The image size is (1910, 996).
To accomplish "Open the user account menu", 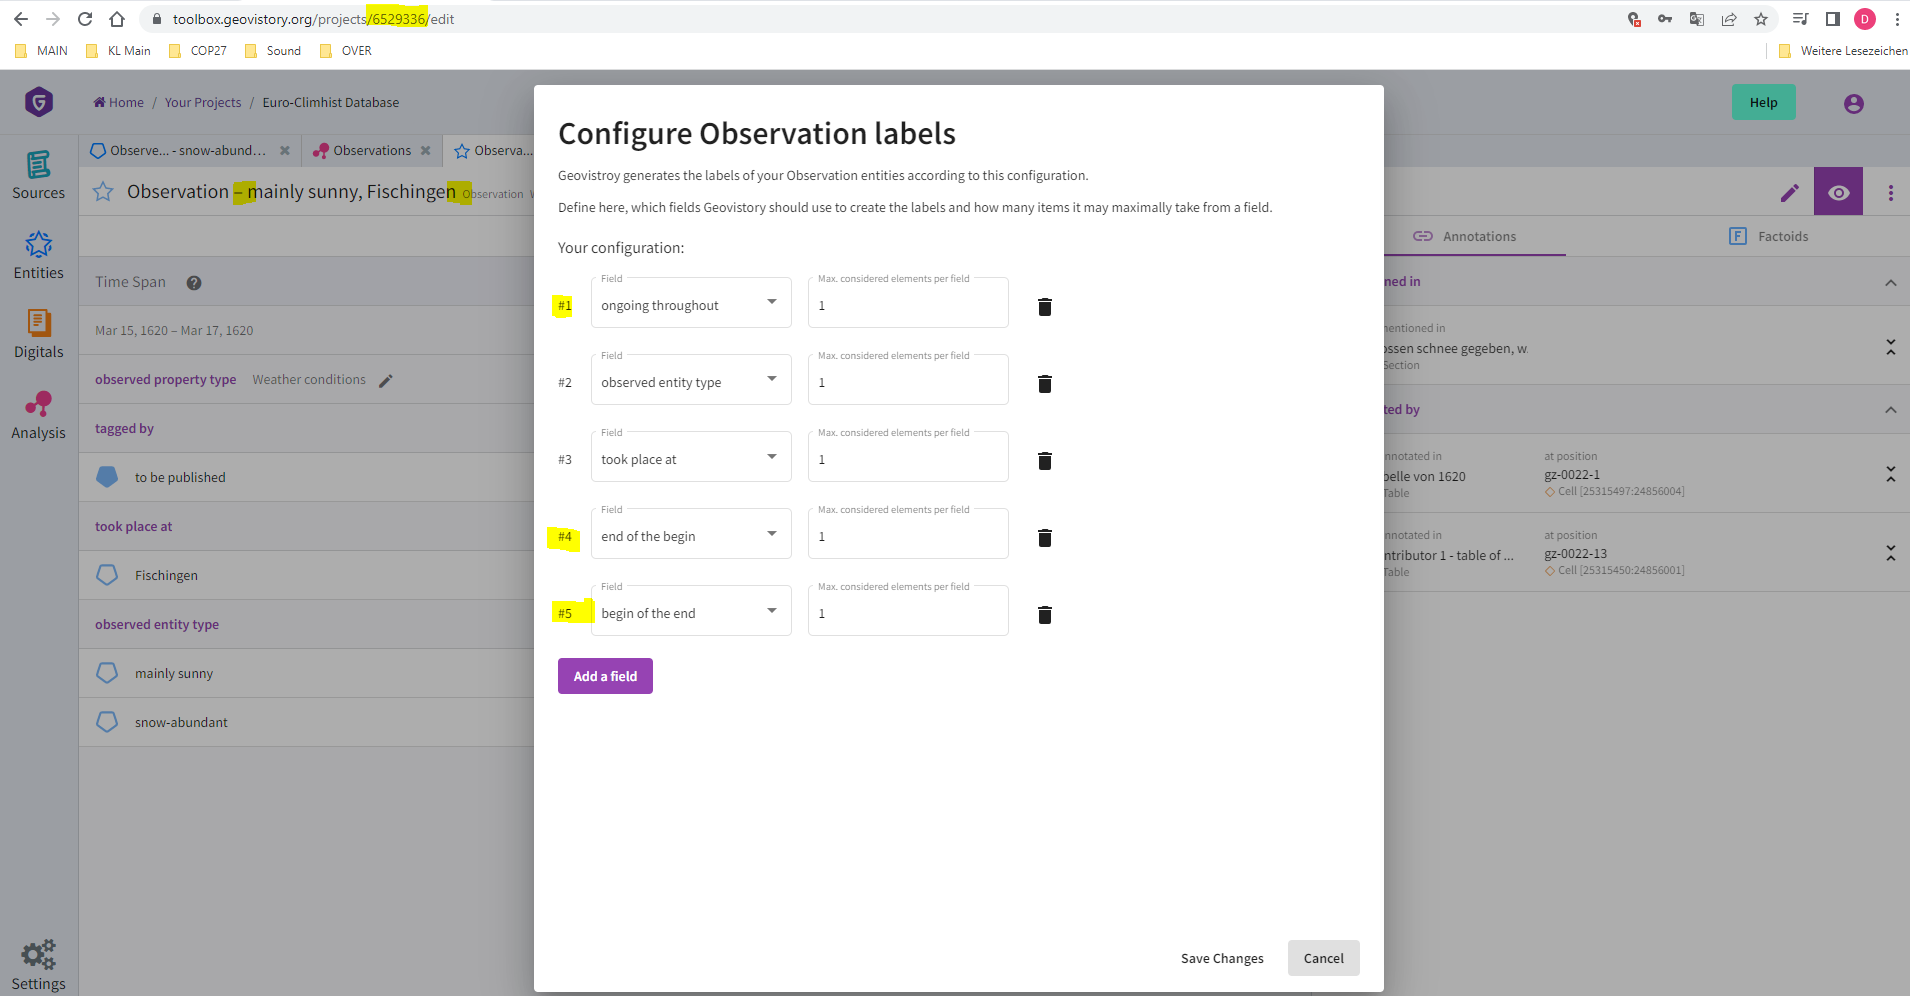I will tap(1854, 103).
